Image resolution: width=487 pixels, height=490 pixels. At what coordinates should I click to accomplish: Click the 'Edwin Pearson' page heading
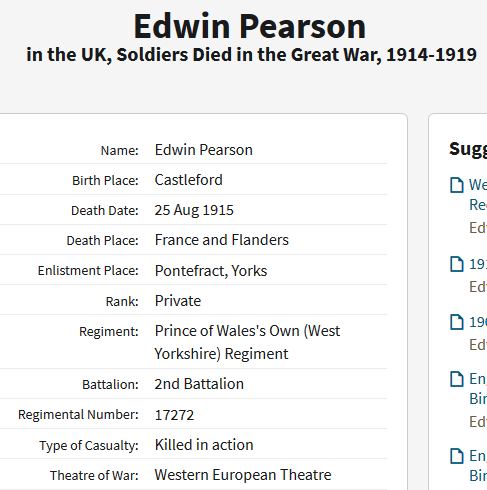[250, 26]
